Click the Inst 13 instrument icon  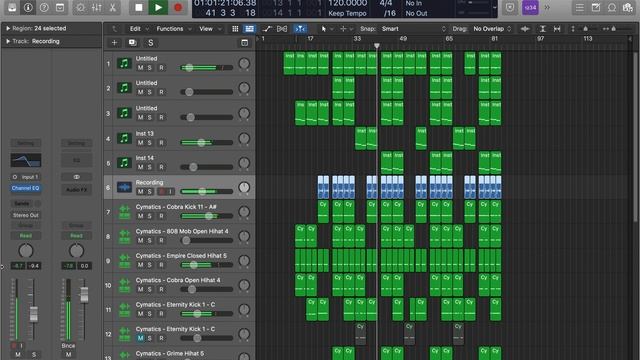coord(124,138)
